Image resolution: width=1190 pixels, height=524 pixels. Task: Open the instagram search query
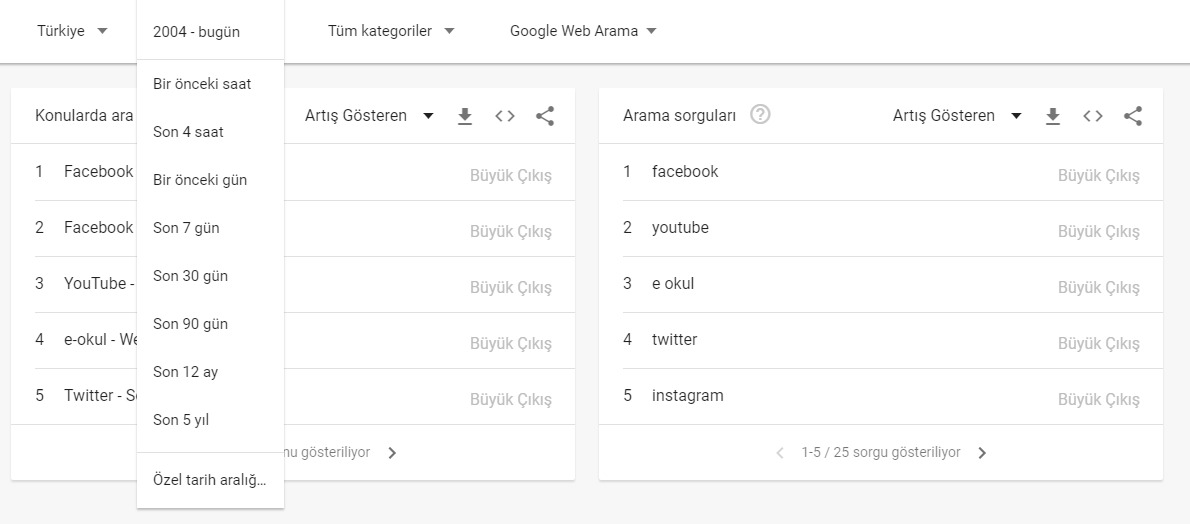pyautogui.click(x=688, y=396)
